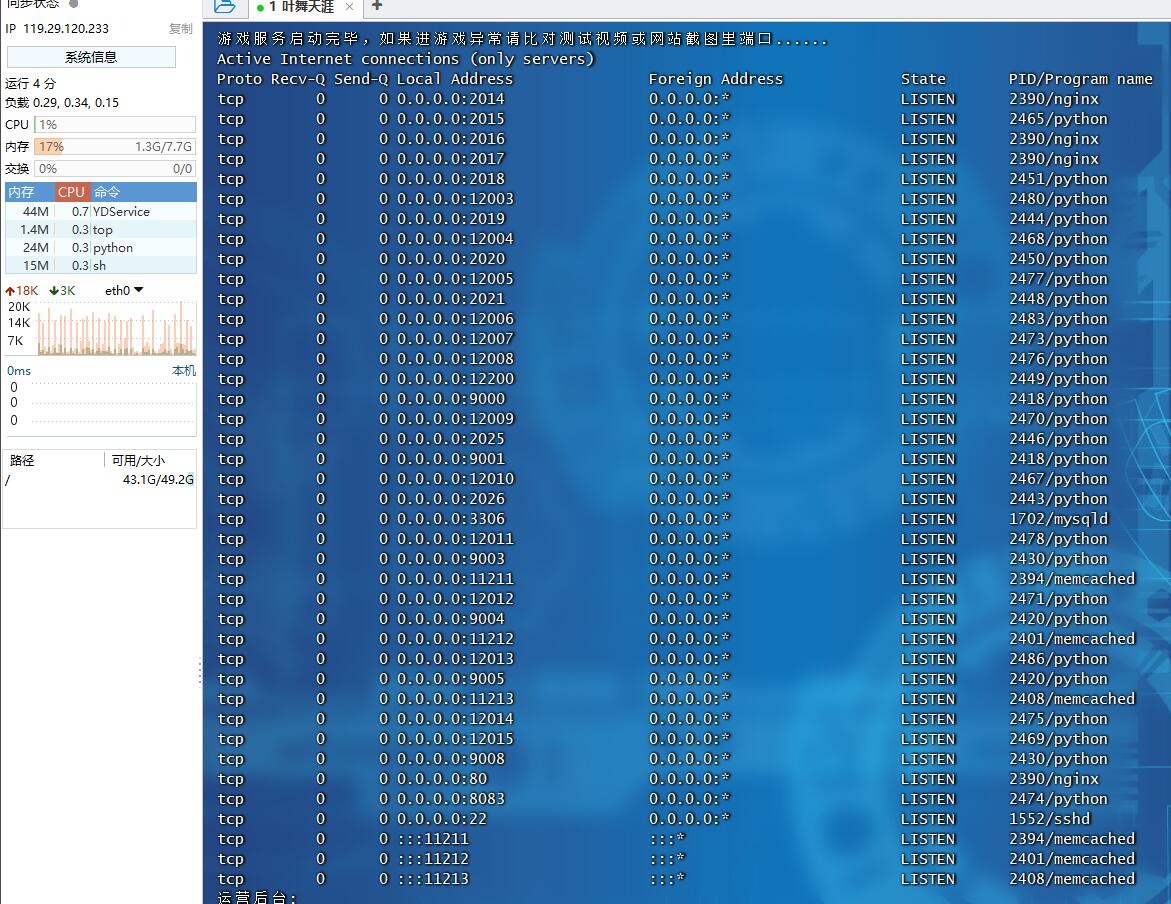Click the 2394/memcached entry for 0.0.0.0:11211

pyautogui.click(x=1072, y=578)
